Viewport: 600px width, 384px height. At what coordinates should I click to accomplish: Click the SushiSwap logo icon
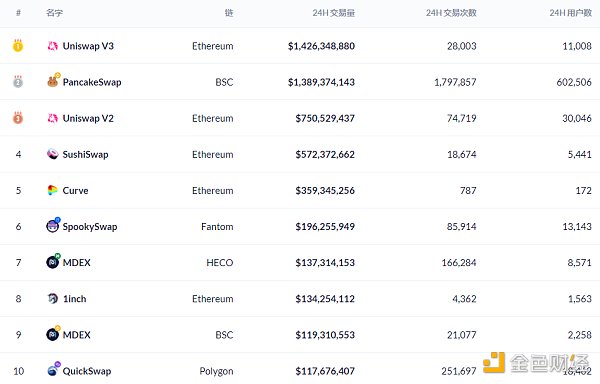52,154
